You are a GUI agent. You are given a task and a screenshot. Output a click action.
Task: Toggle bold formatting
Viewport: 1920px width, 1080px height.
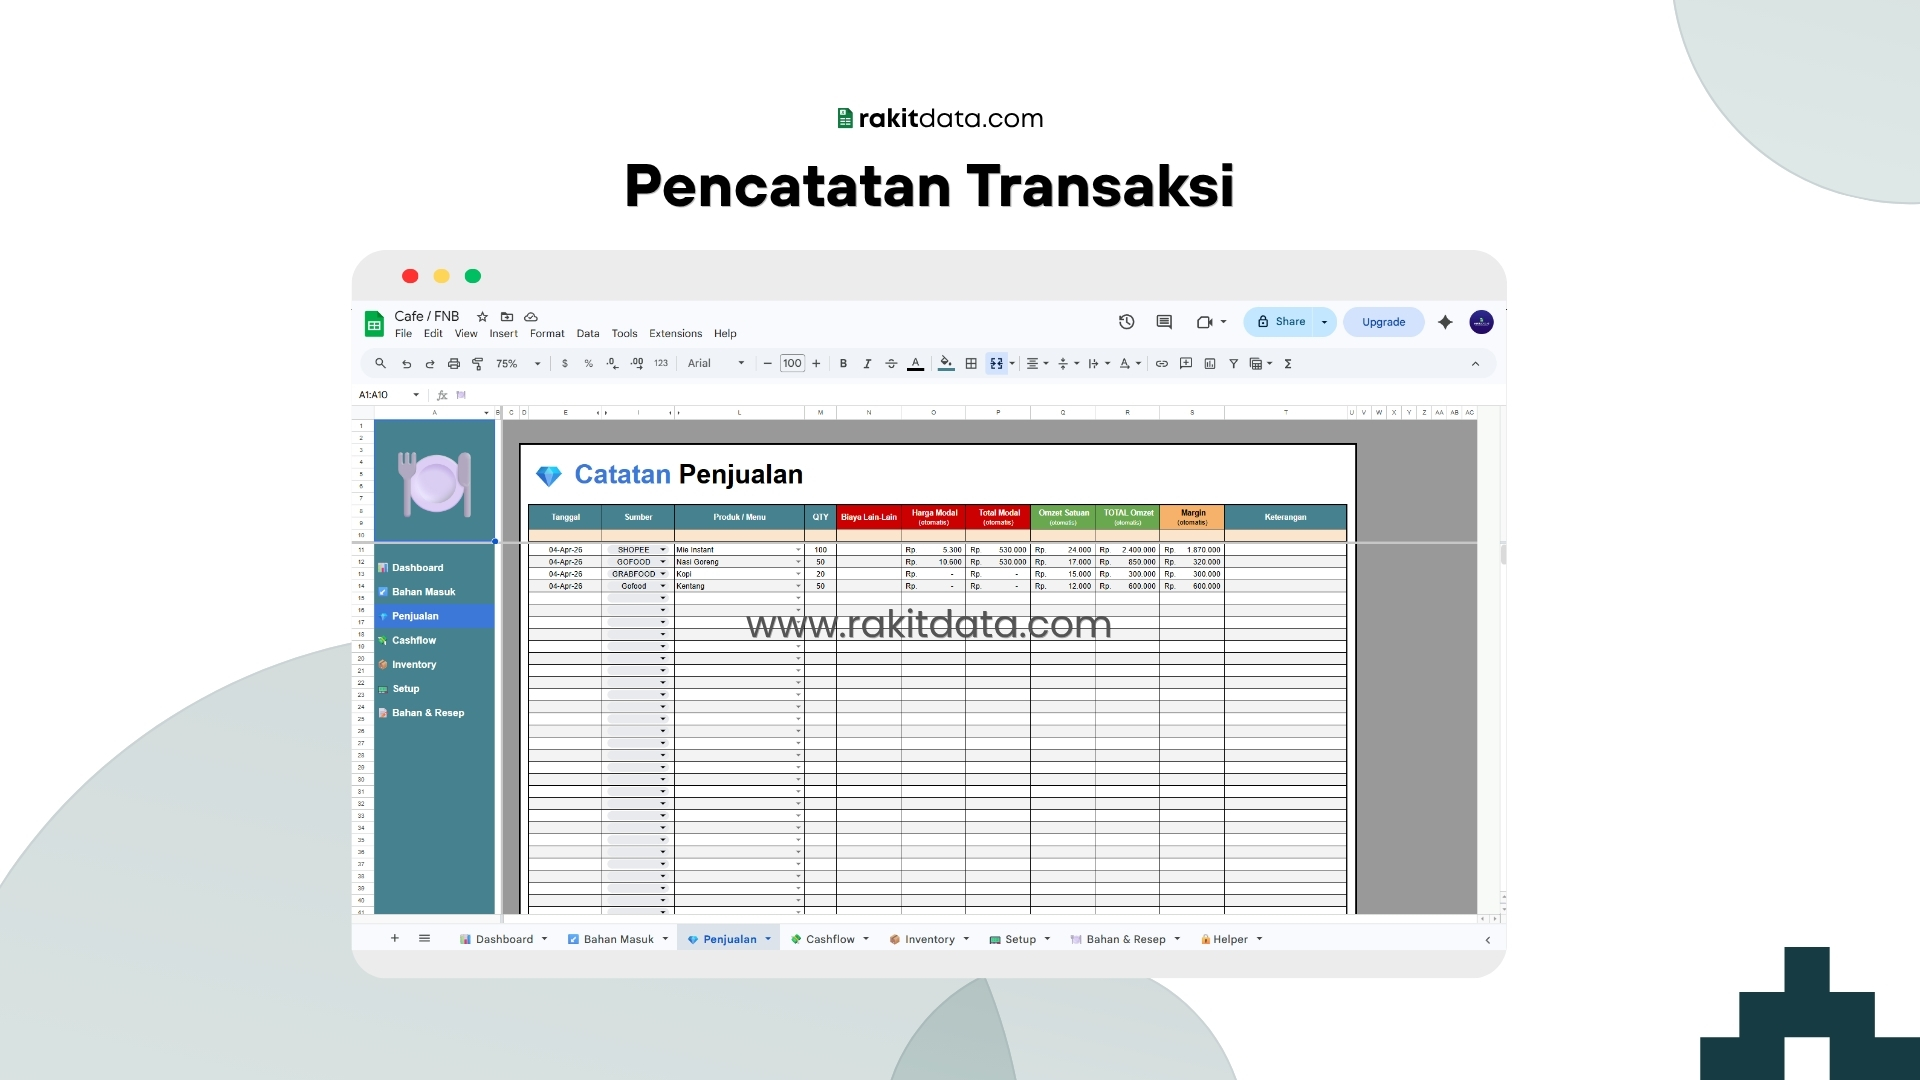[x=843, y=364]
